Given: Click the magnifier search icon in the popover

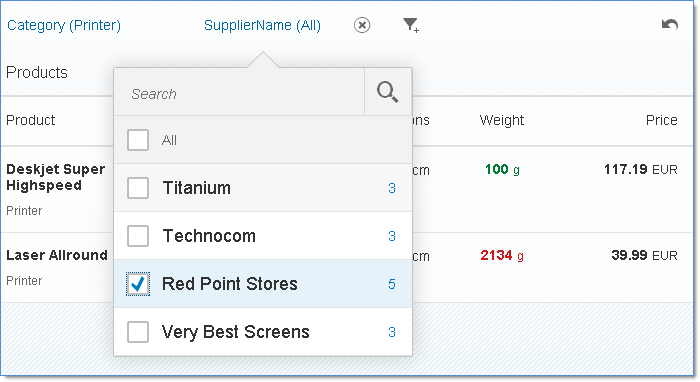Looking at the screenshot, I should [388, 92].
